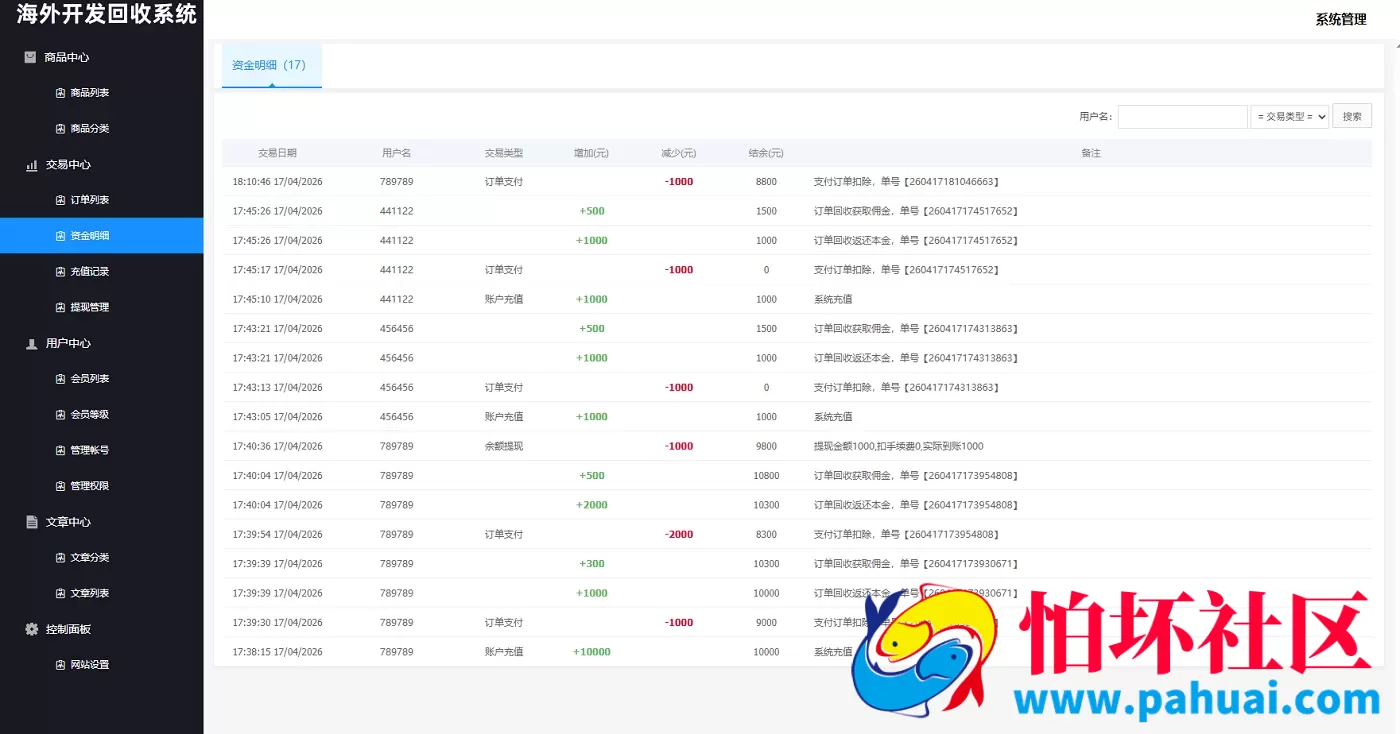Click the 减少(元) column header
Image resolution: width=1400 pixels, height=734 pixels.
678,153
